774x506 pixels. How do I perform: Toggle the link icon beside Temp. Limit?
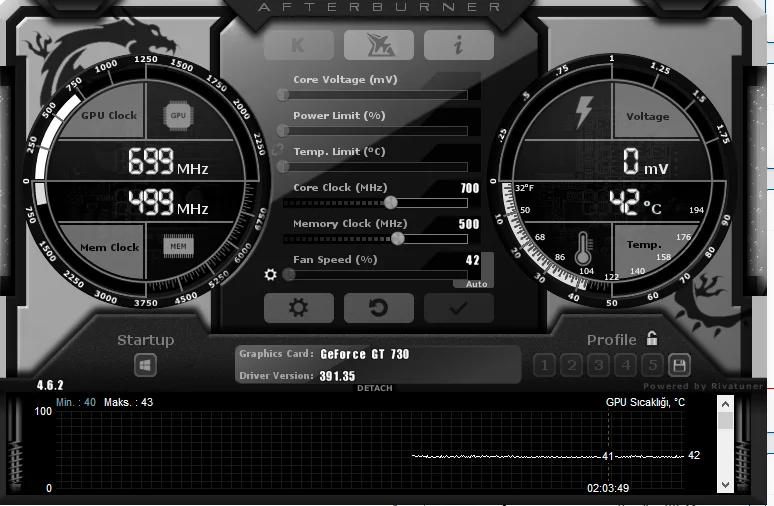pos(277,149)
